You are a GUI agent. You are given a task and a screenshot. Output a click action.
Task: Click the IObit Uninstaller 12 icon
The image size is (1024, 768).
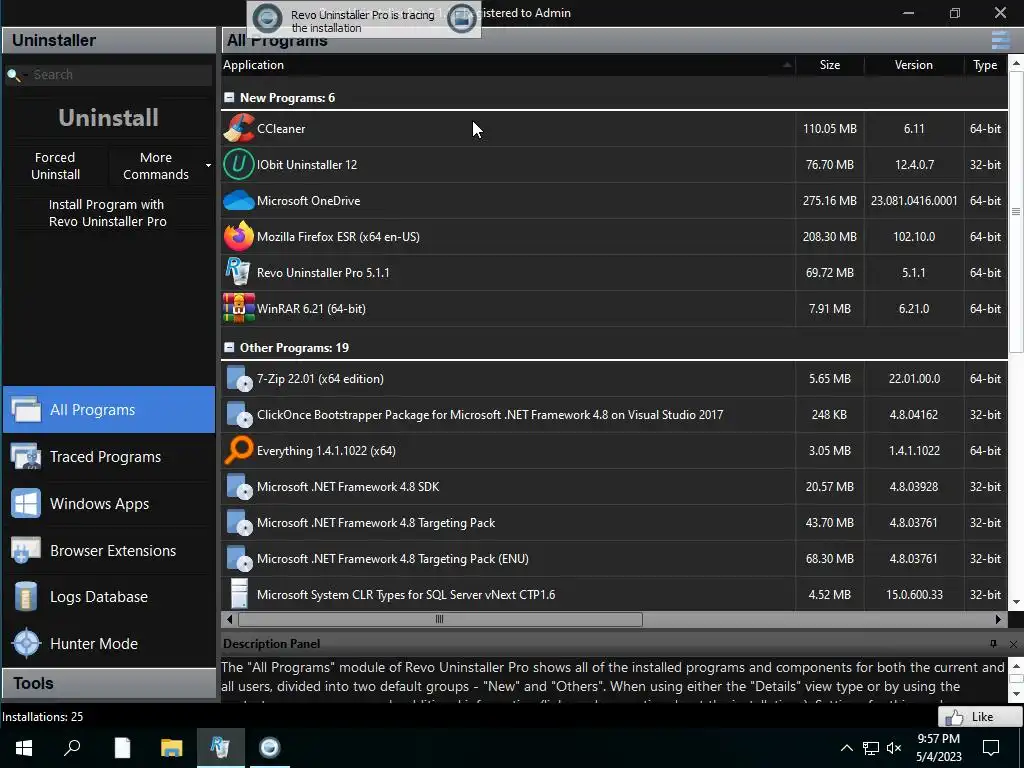[x=238, y=164]
